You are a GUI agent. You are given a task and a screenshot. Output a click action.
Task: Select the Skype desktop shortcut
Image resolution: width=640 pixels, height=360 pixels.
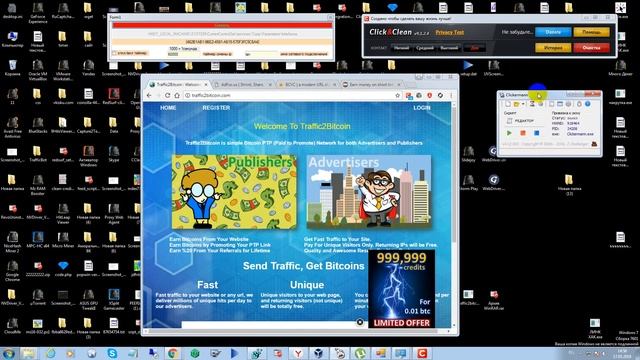tap(113, 154)
